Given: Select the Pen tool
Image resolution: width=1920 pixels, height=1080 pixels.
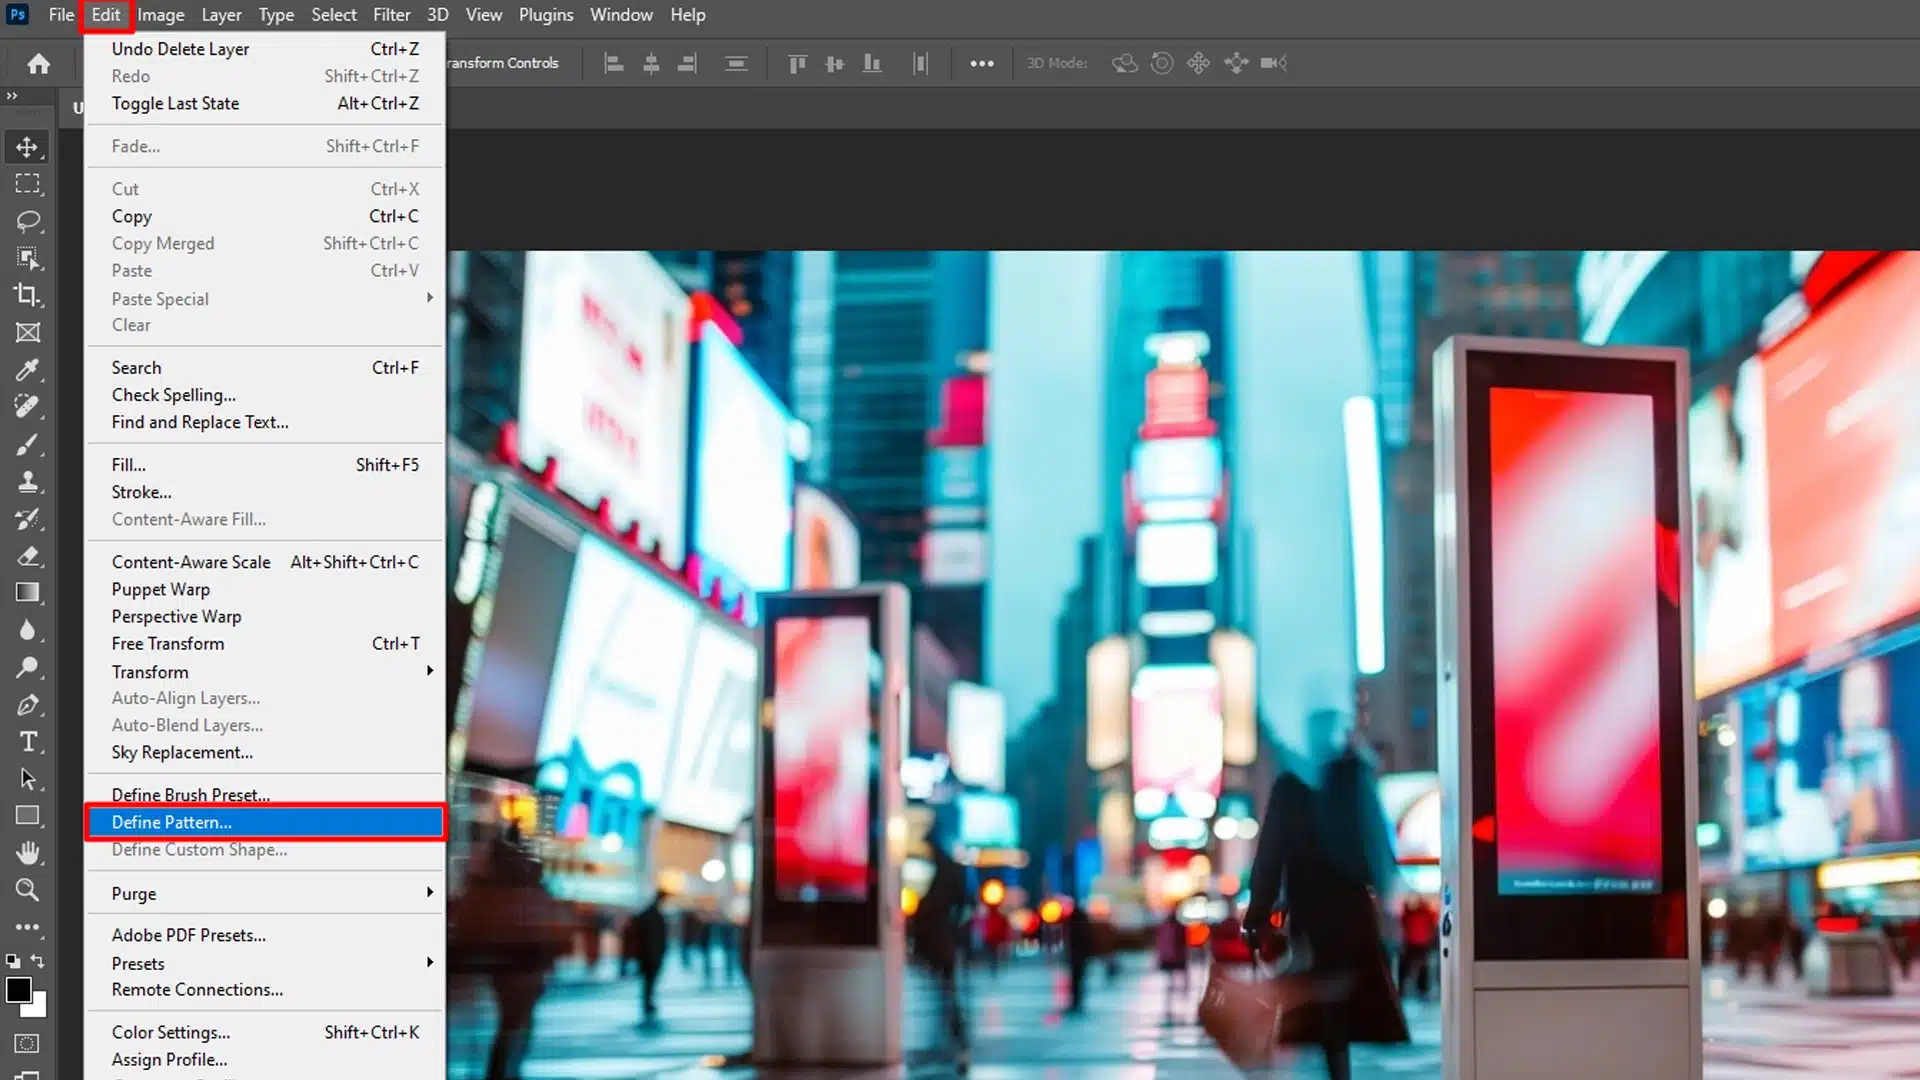Looking at the screenshot, I should click(27, 705).
